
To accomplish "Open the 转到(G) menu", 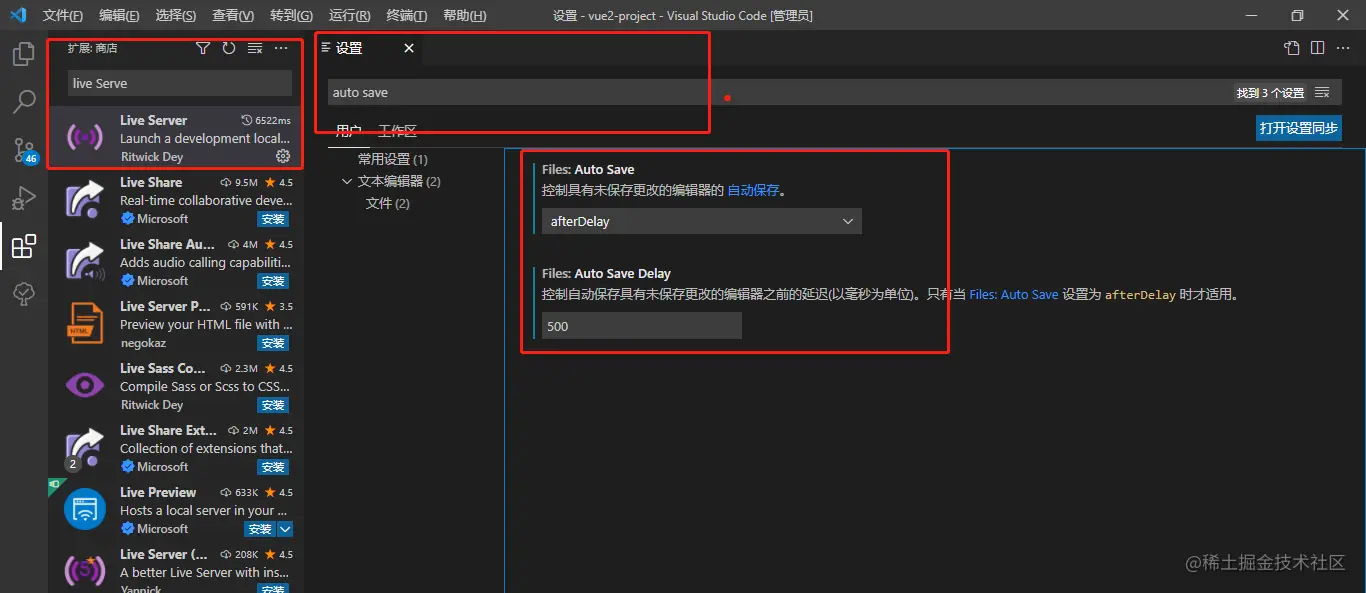I will (291, 16).
